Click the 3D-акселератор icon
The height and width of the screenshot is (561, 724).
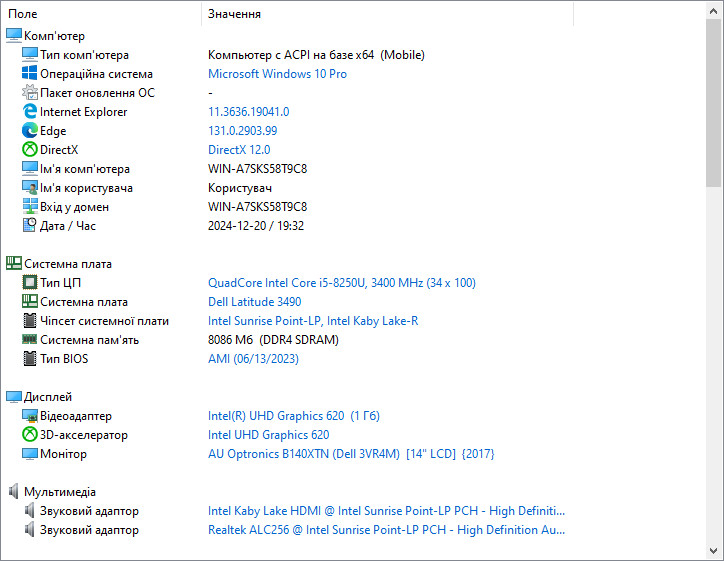pos(30,434)
